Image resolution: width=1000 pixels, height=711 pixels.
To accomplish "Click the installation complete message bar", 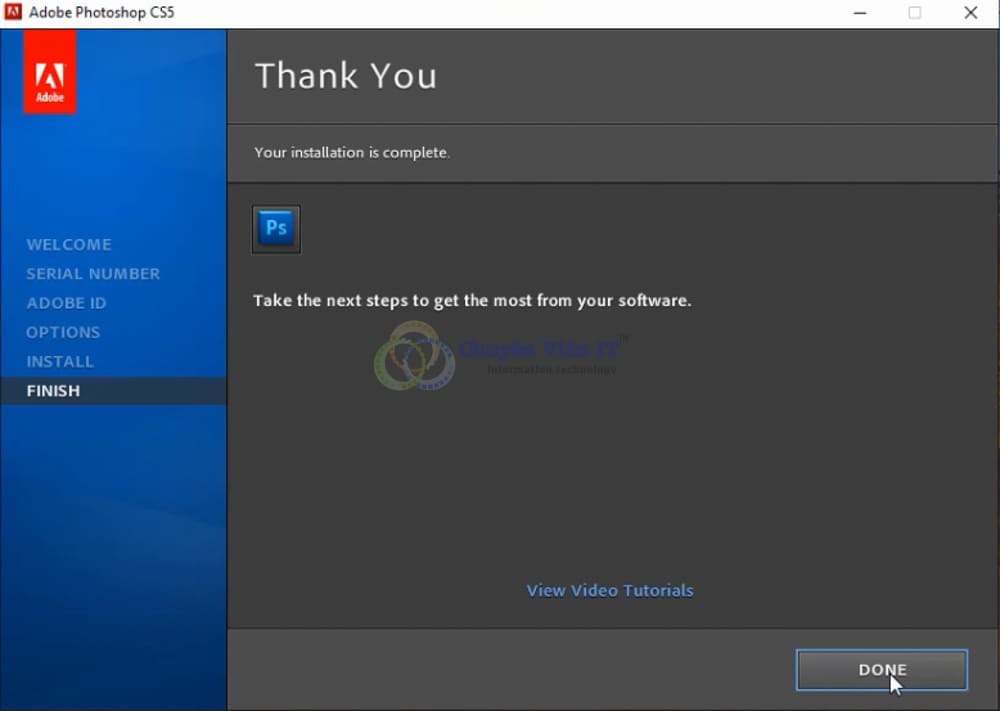I will click(352, 153).
